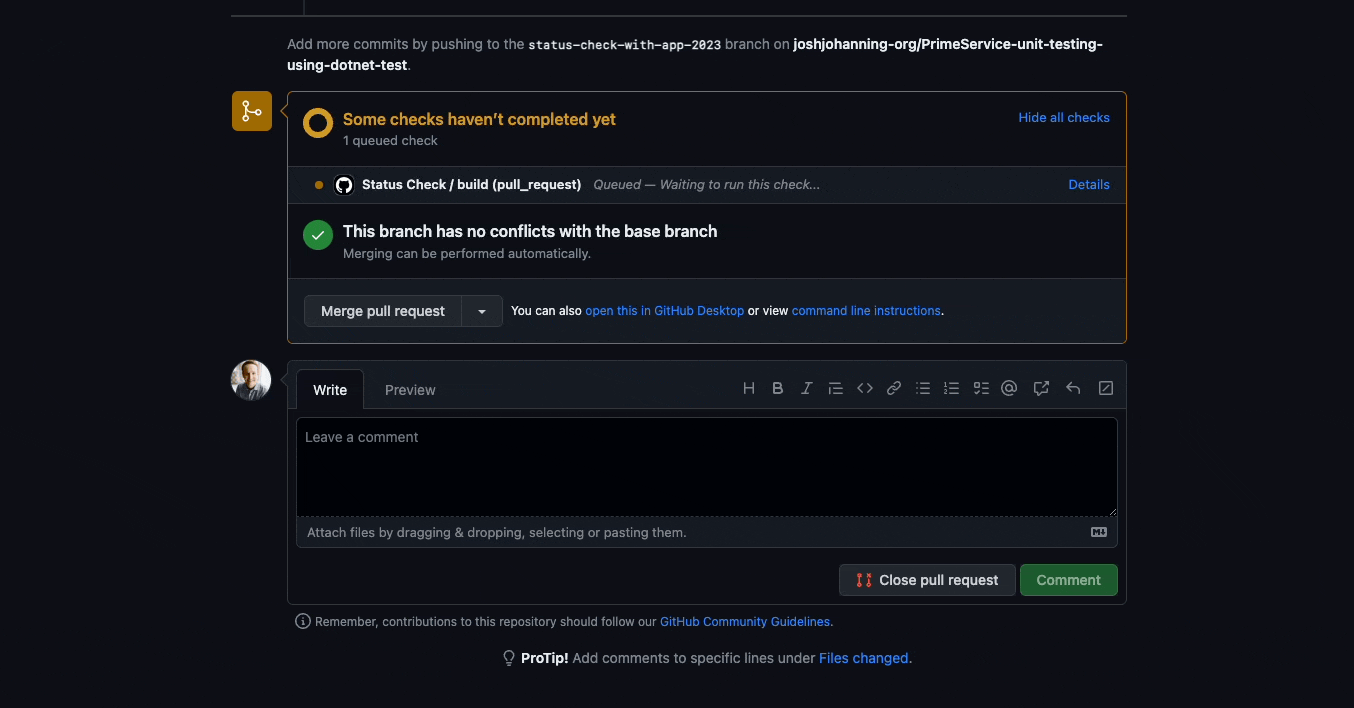Hide all checks on the pull request
This screenshot has width=1354, height=708.
click(x=1063, y=117)
